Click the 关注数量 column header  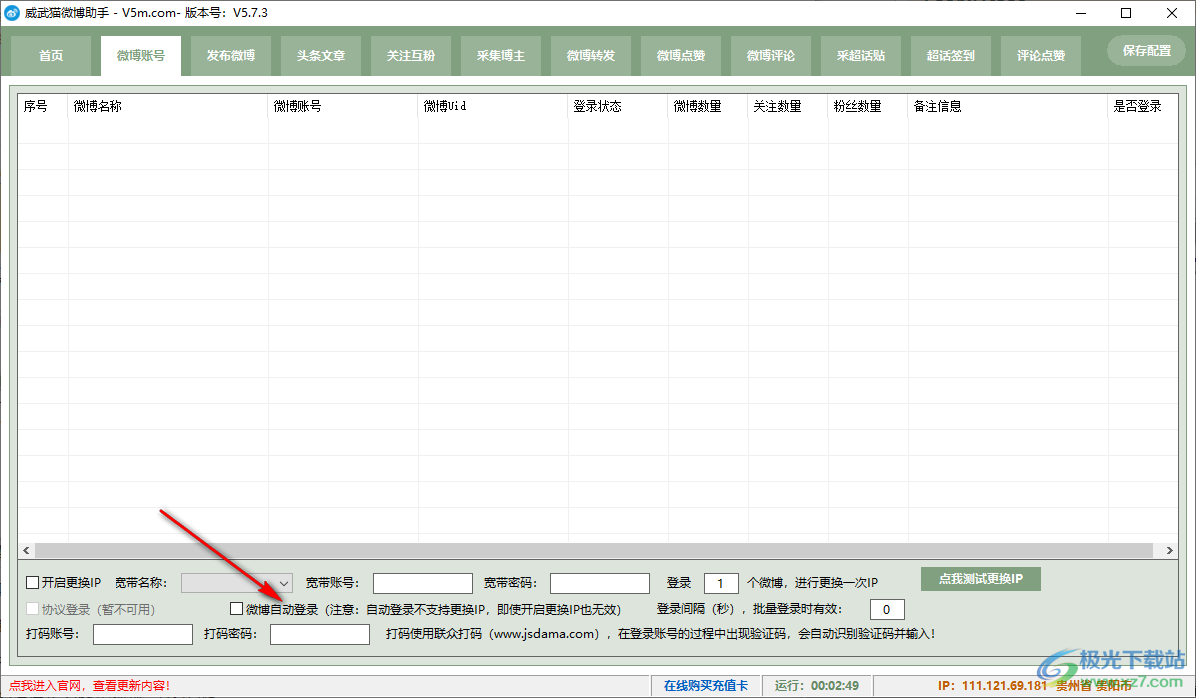[x=789, y=106]
